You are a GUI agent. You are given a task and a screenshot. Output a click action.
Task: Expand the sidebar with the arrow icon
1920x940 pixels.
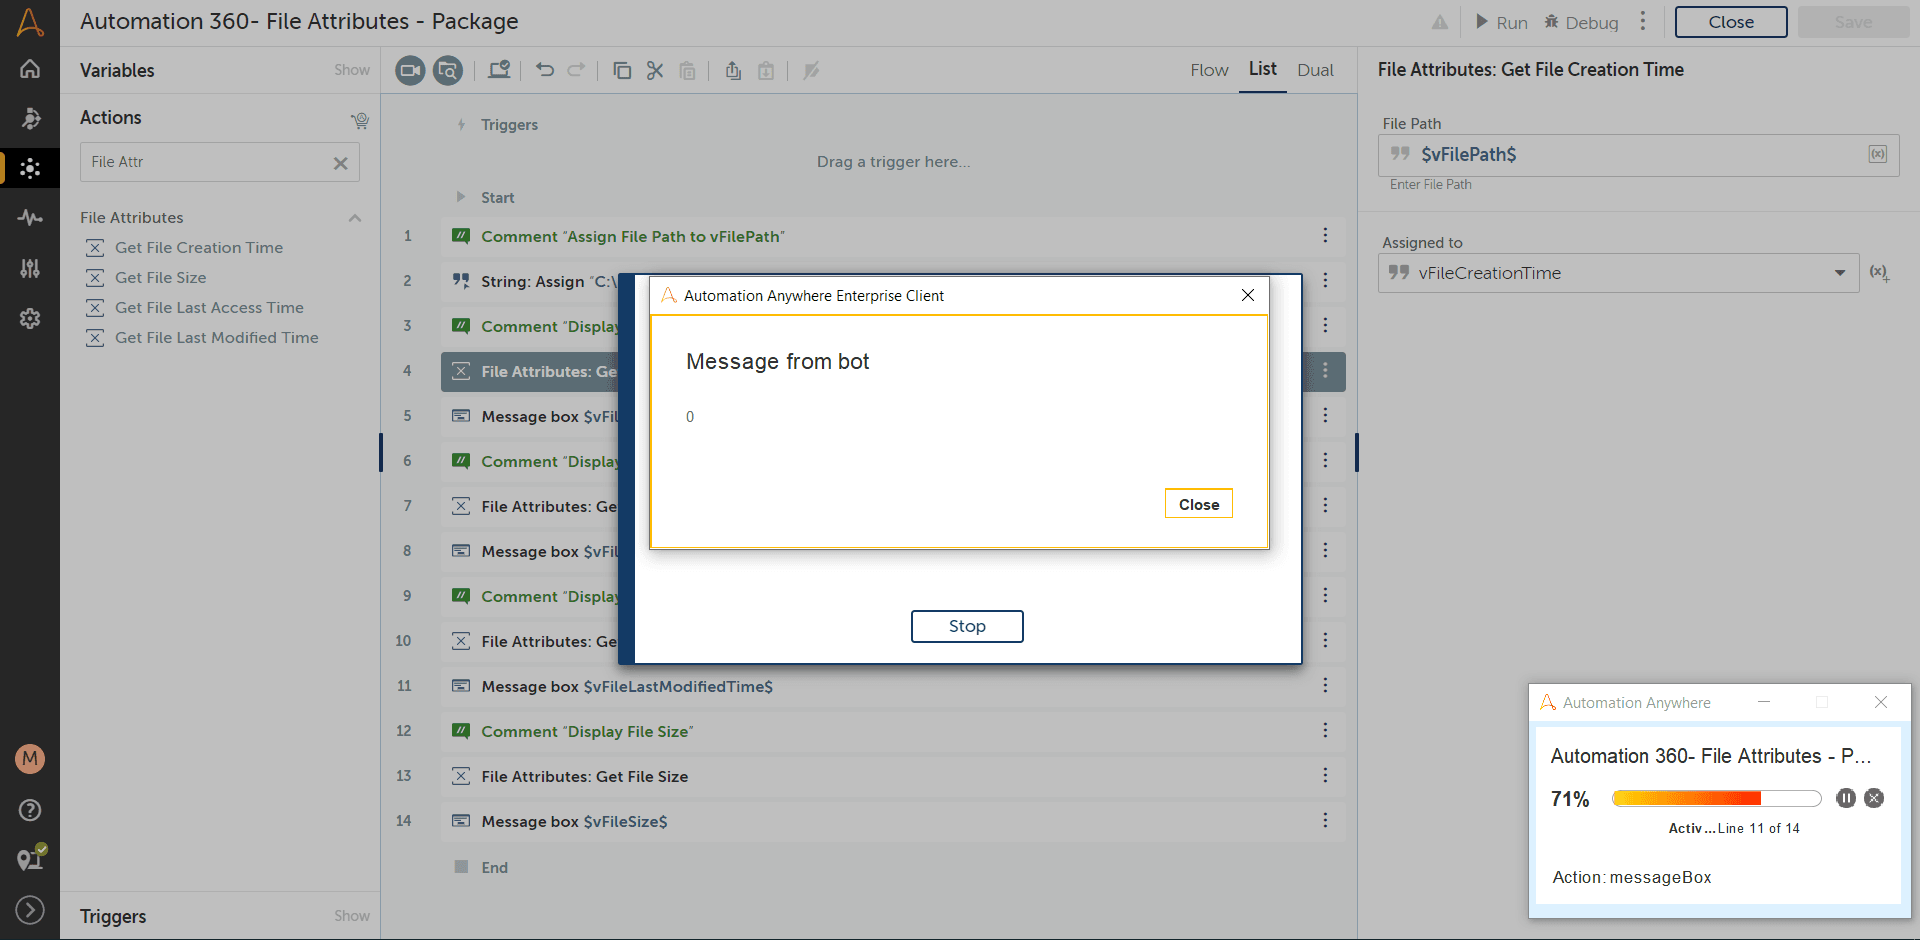point(30,909)
